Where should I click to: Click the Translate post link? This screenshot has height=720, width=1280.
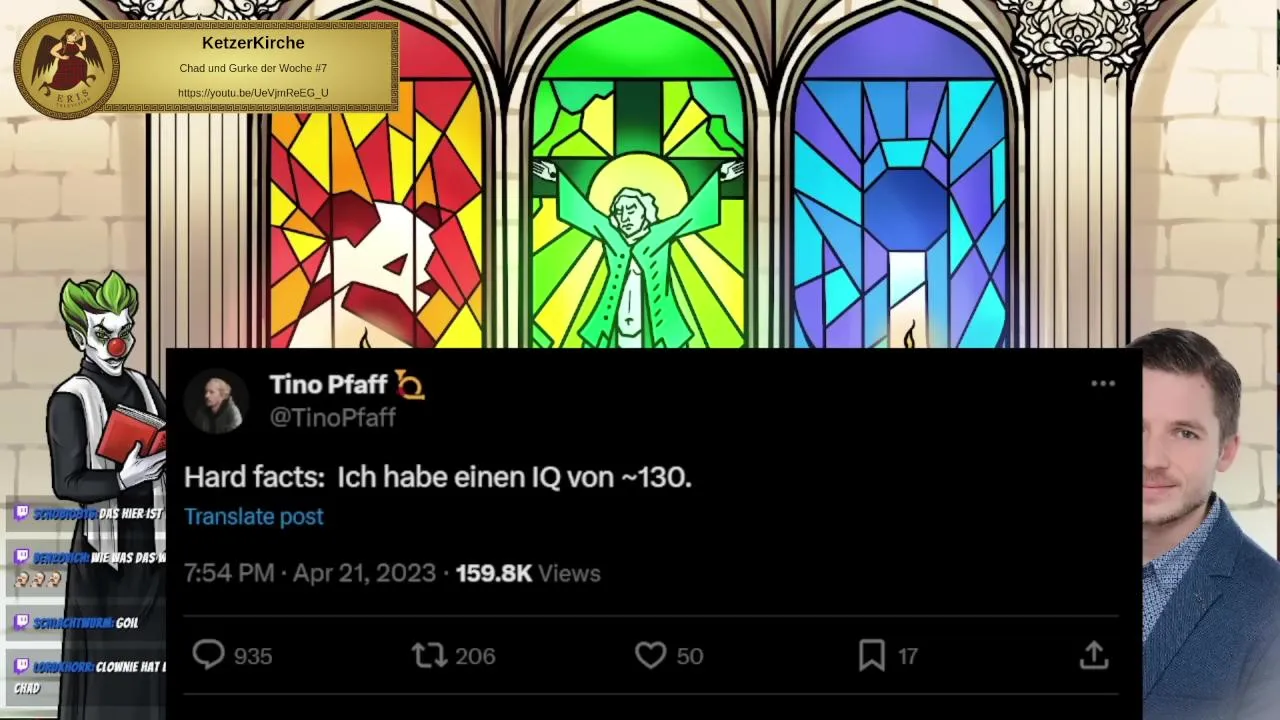[x=253, y=516]
